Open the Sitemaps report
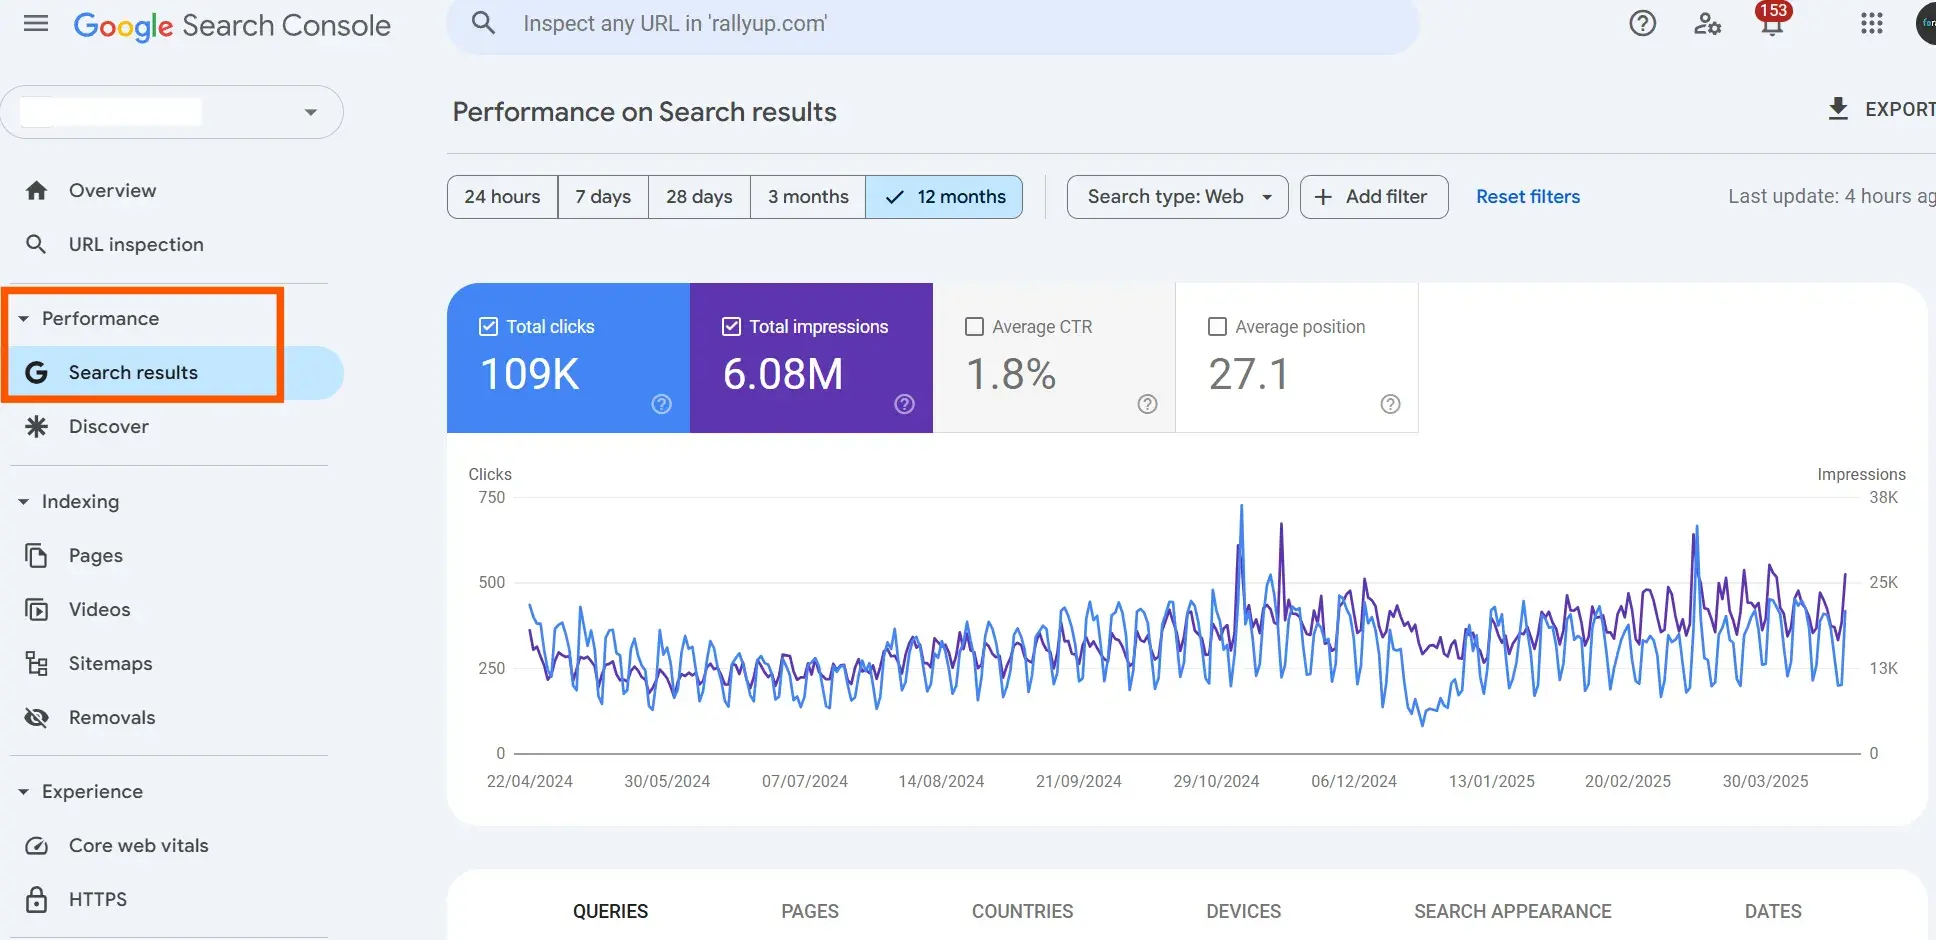 pyautogui.click(x=110, y=663)
